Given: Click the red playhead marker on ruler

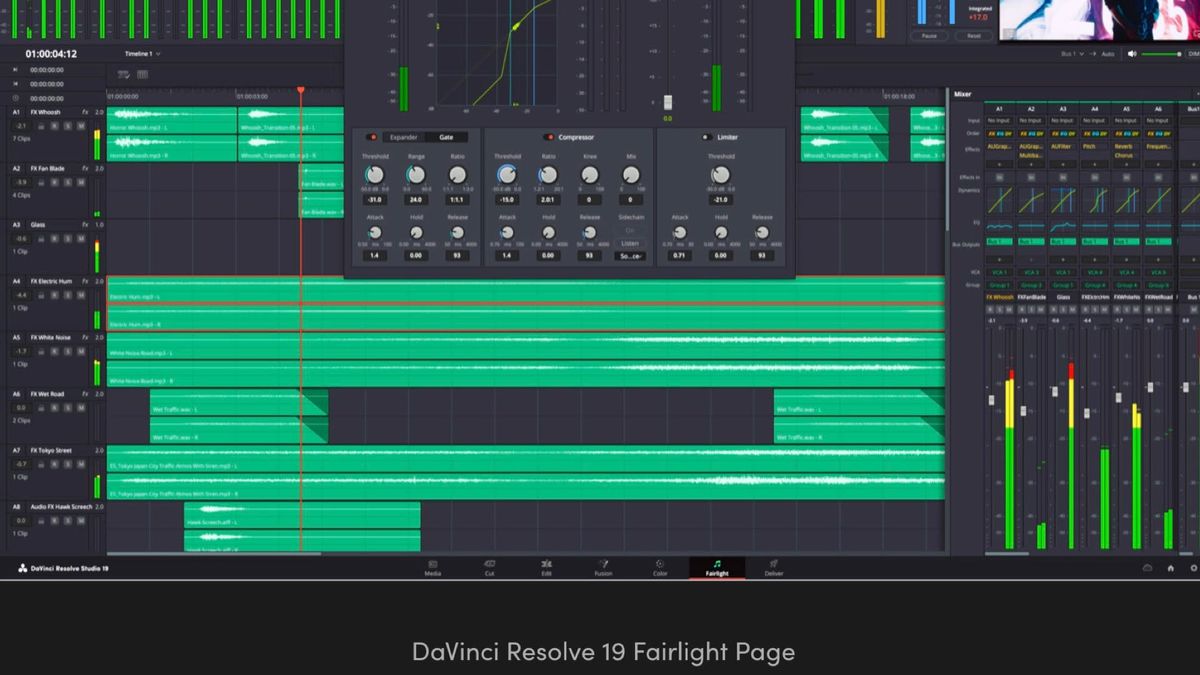Looking at the screenshot, I should pyautogui.click(x=300, y=91).
